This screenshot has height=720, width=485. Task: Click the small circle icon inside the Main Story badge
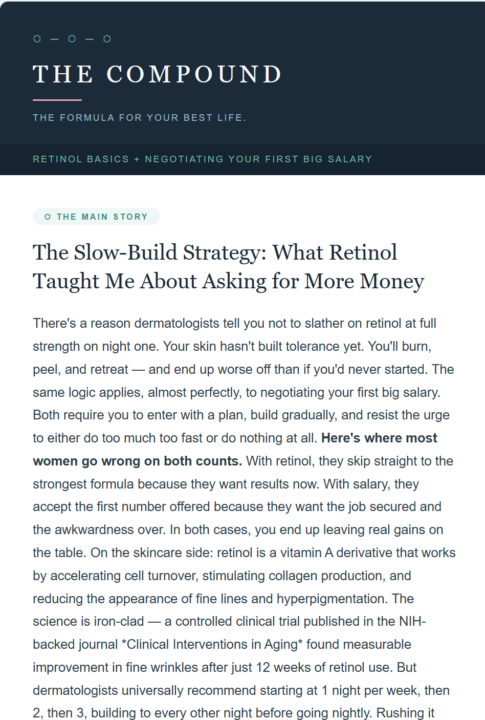coord(48,217)
